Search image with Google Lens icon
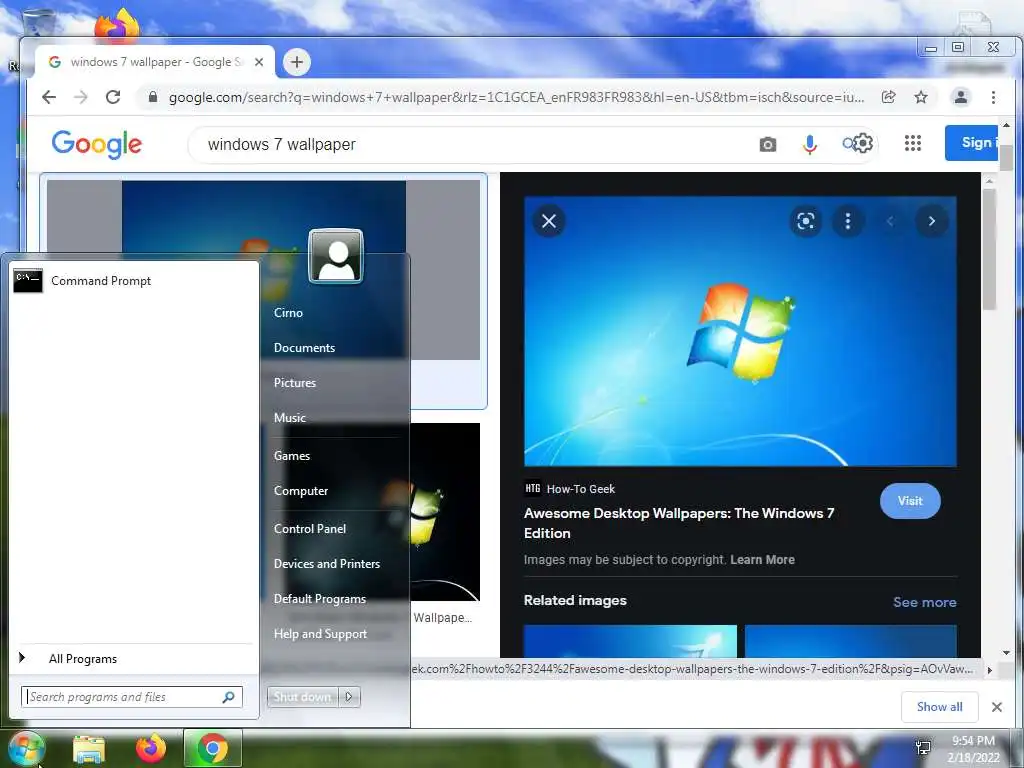Viewport: 1024px width, 768px height. 806,221
